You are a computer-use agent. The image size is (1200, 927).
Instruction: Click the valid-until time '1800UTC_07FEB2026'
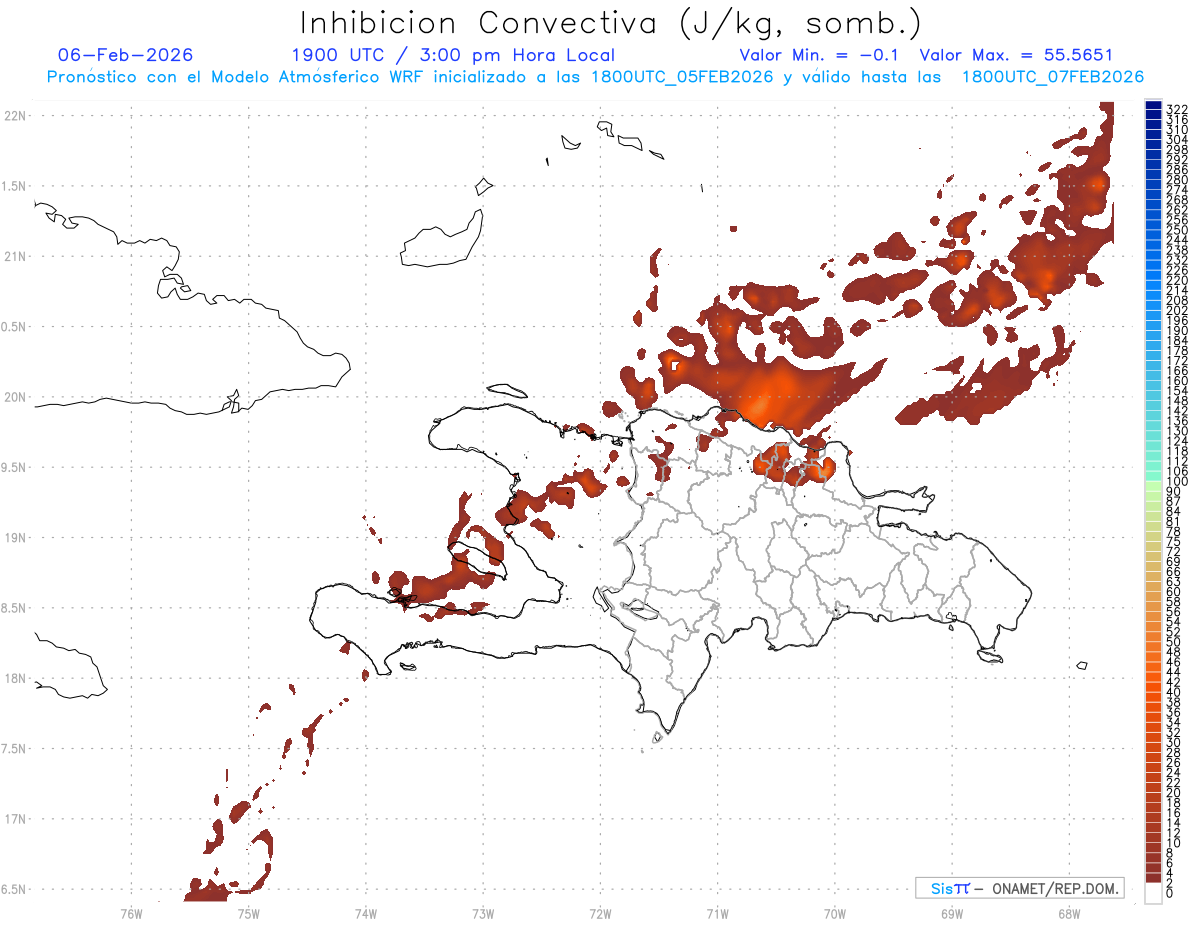coord(1052,77)
